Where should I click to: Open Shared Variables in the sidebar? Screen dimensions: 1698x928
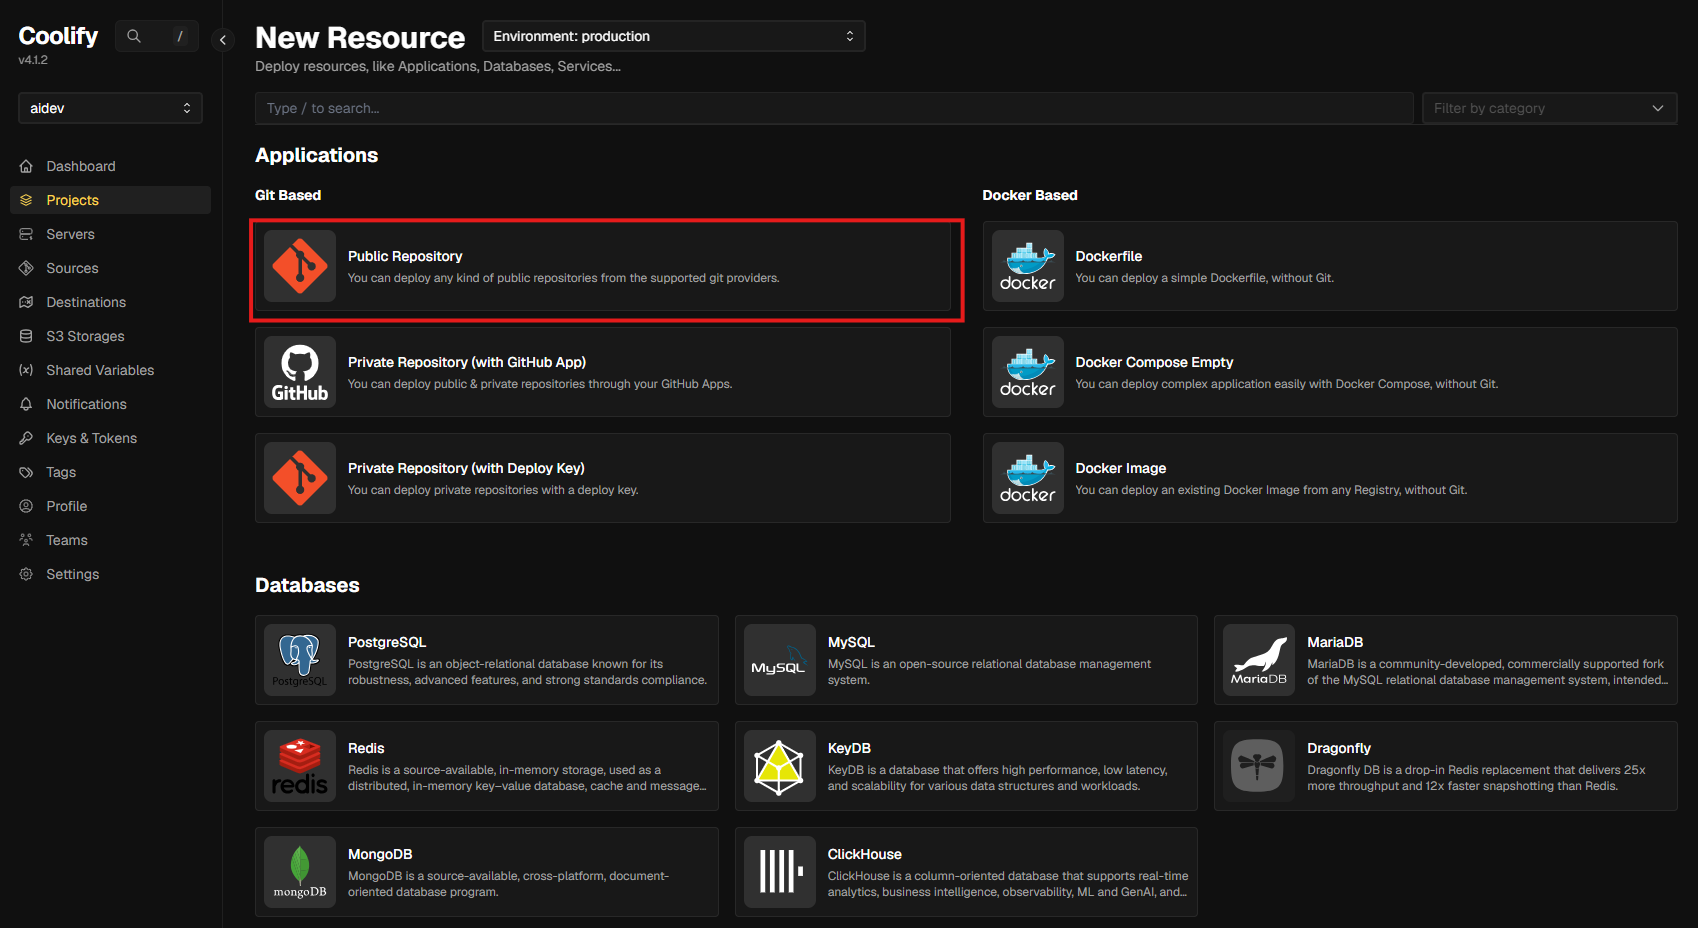[110, 370]
